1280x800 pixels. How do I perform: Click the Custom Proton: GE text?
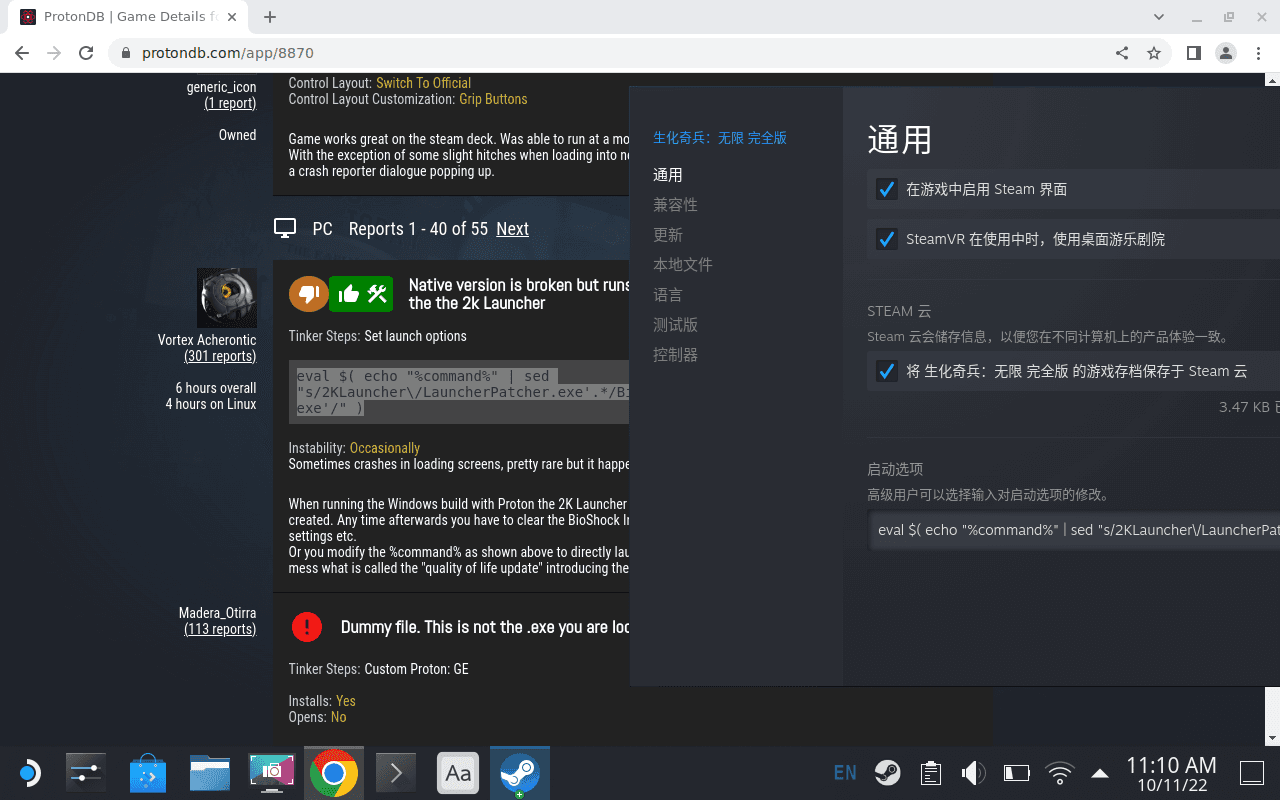(x=416, y=669)
